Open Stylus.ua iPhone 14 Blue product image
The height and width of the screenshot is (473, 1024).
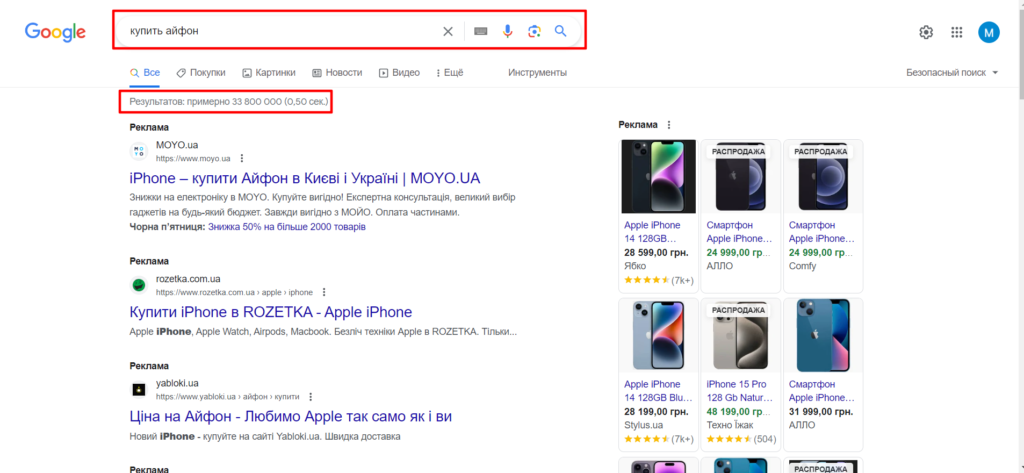click(x=658, y=335)
